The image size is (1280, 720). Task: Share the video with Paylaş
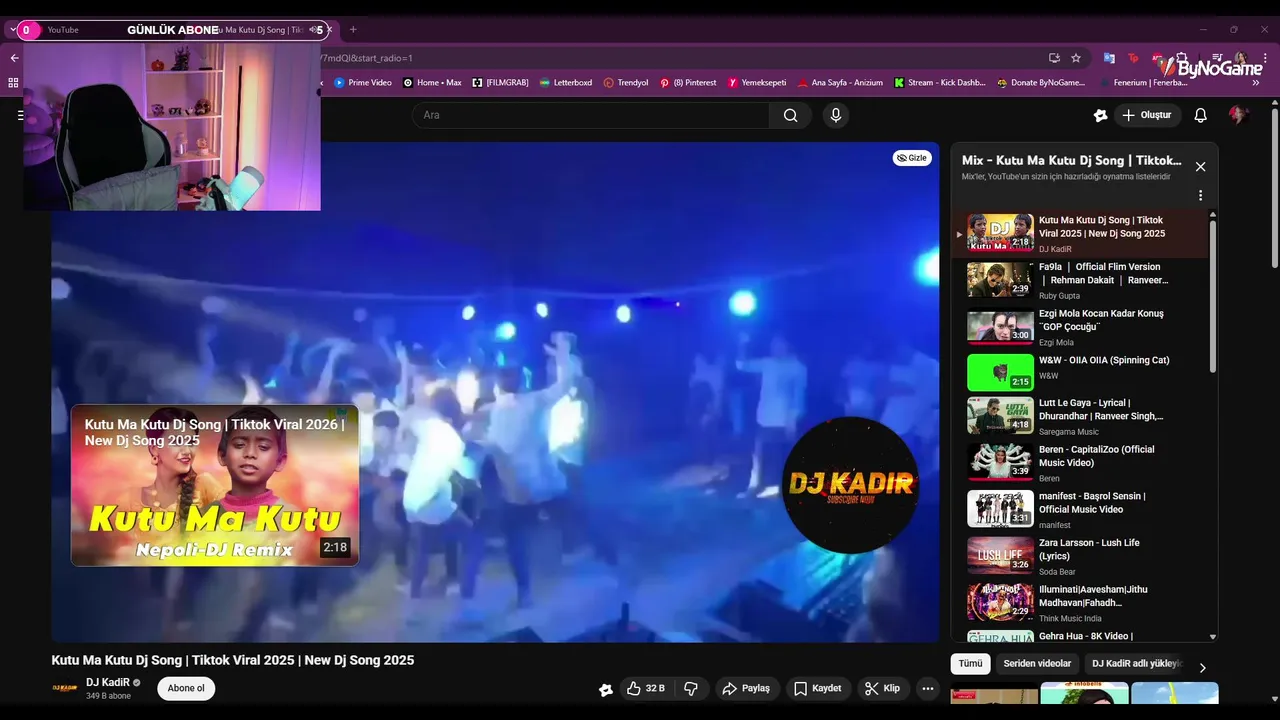point(747,689)
